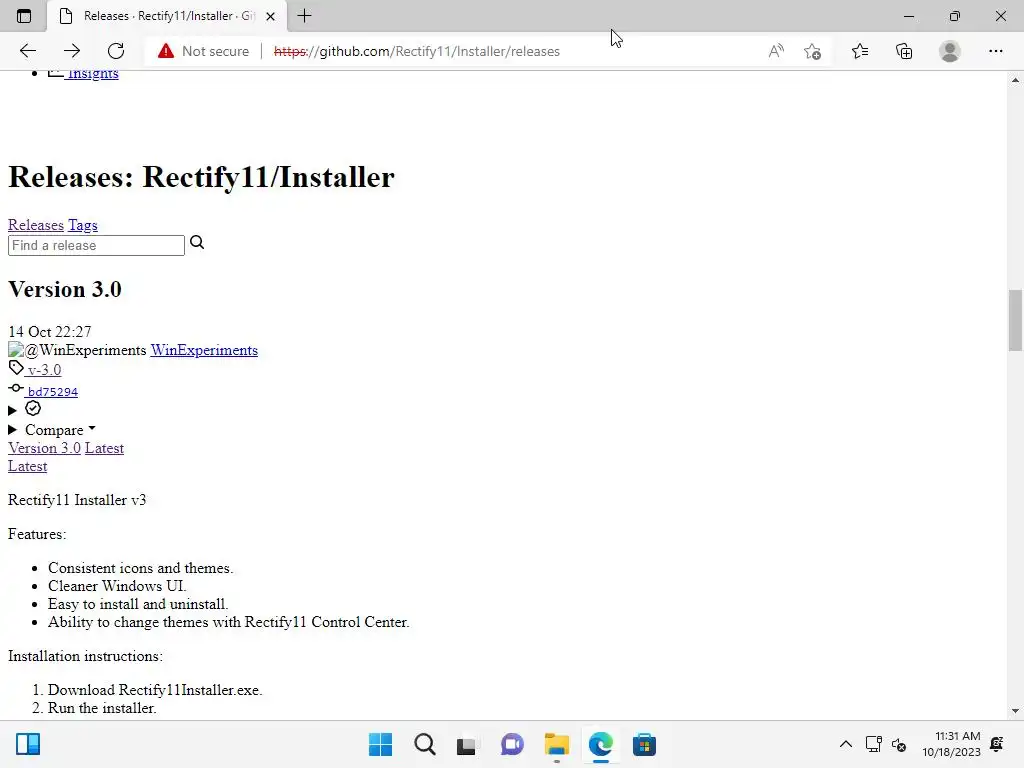Open the profile avatar icon

point(950,51)
